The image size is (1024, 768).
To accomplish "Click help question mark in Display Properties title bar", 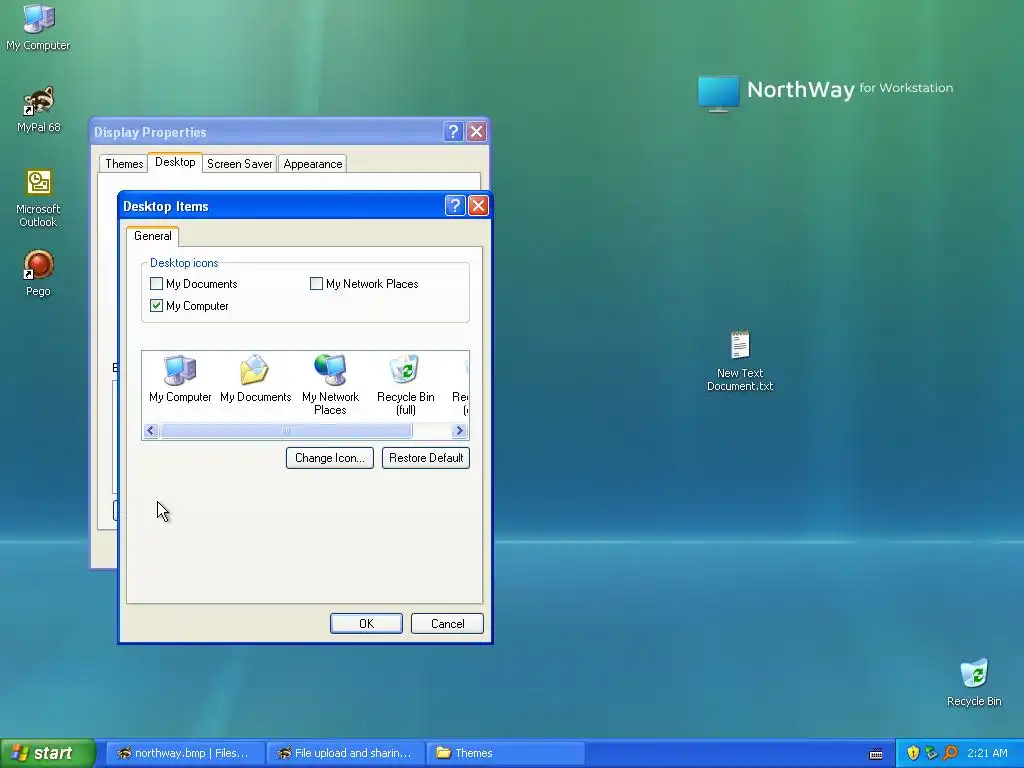I will pyautogui.click(x=453, y=132).
